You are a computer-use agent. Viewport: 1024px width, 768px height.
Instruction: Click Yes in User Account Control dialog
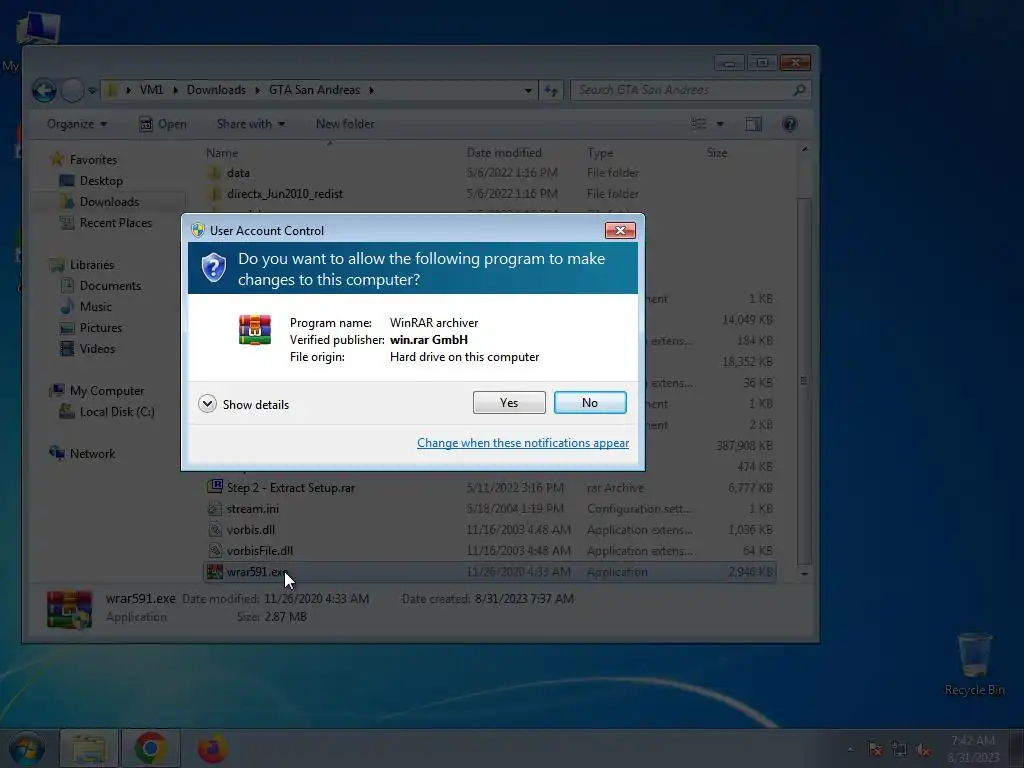[509, 402]
